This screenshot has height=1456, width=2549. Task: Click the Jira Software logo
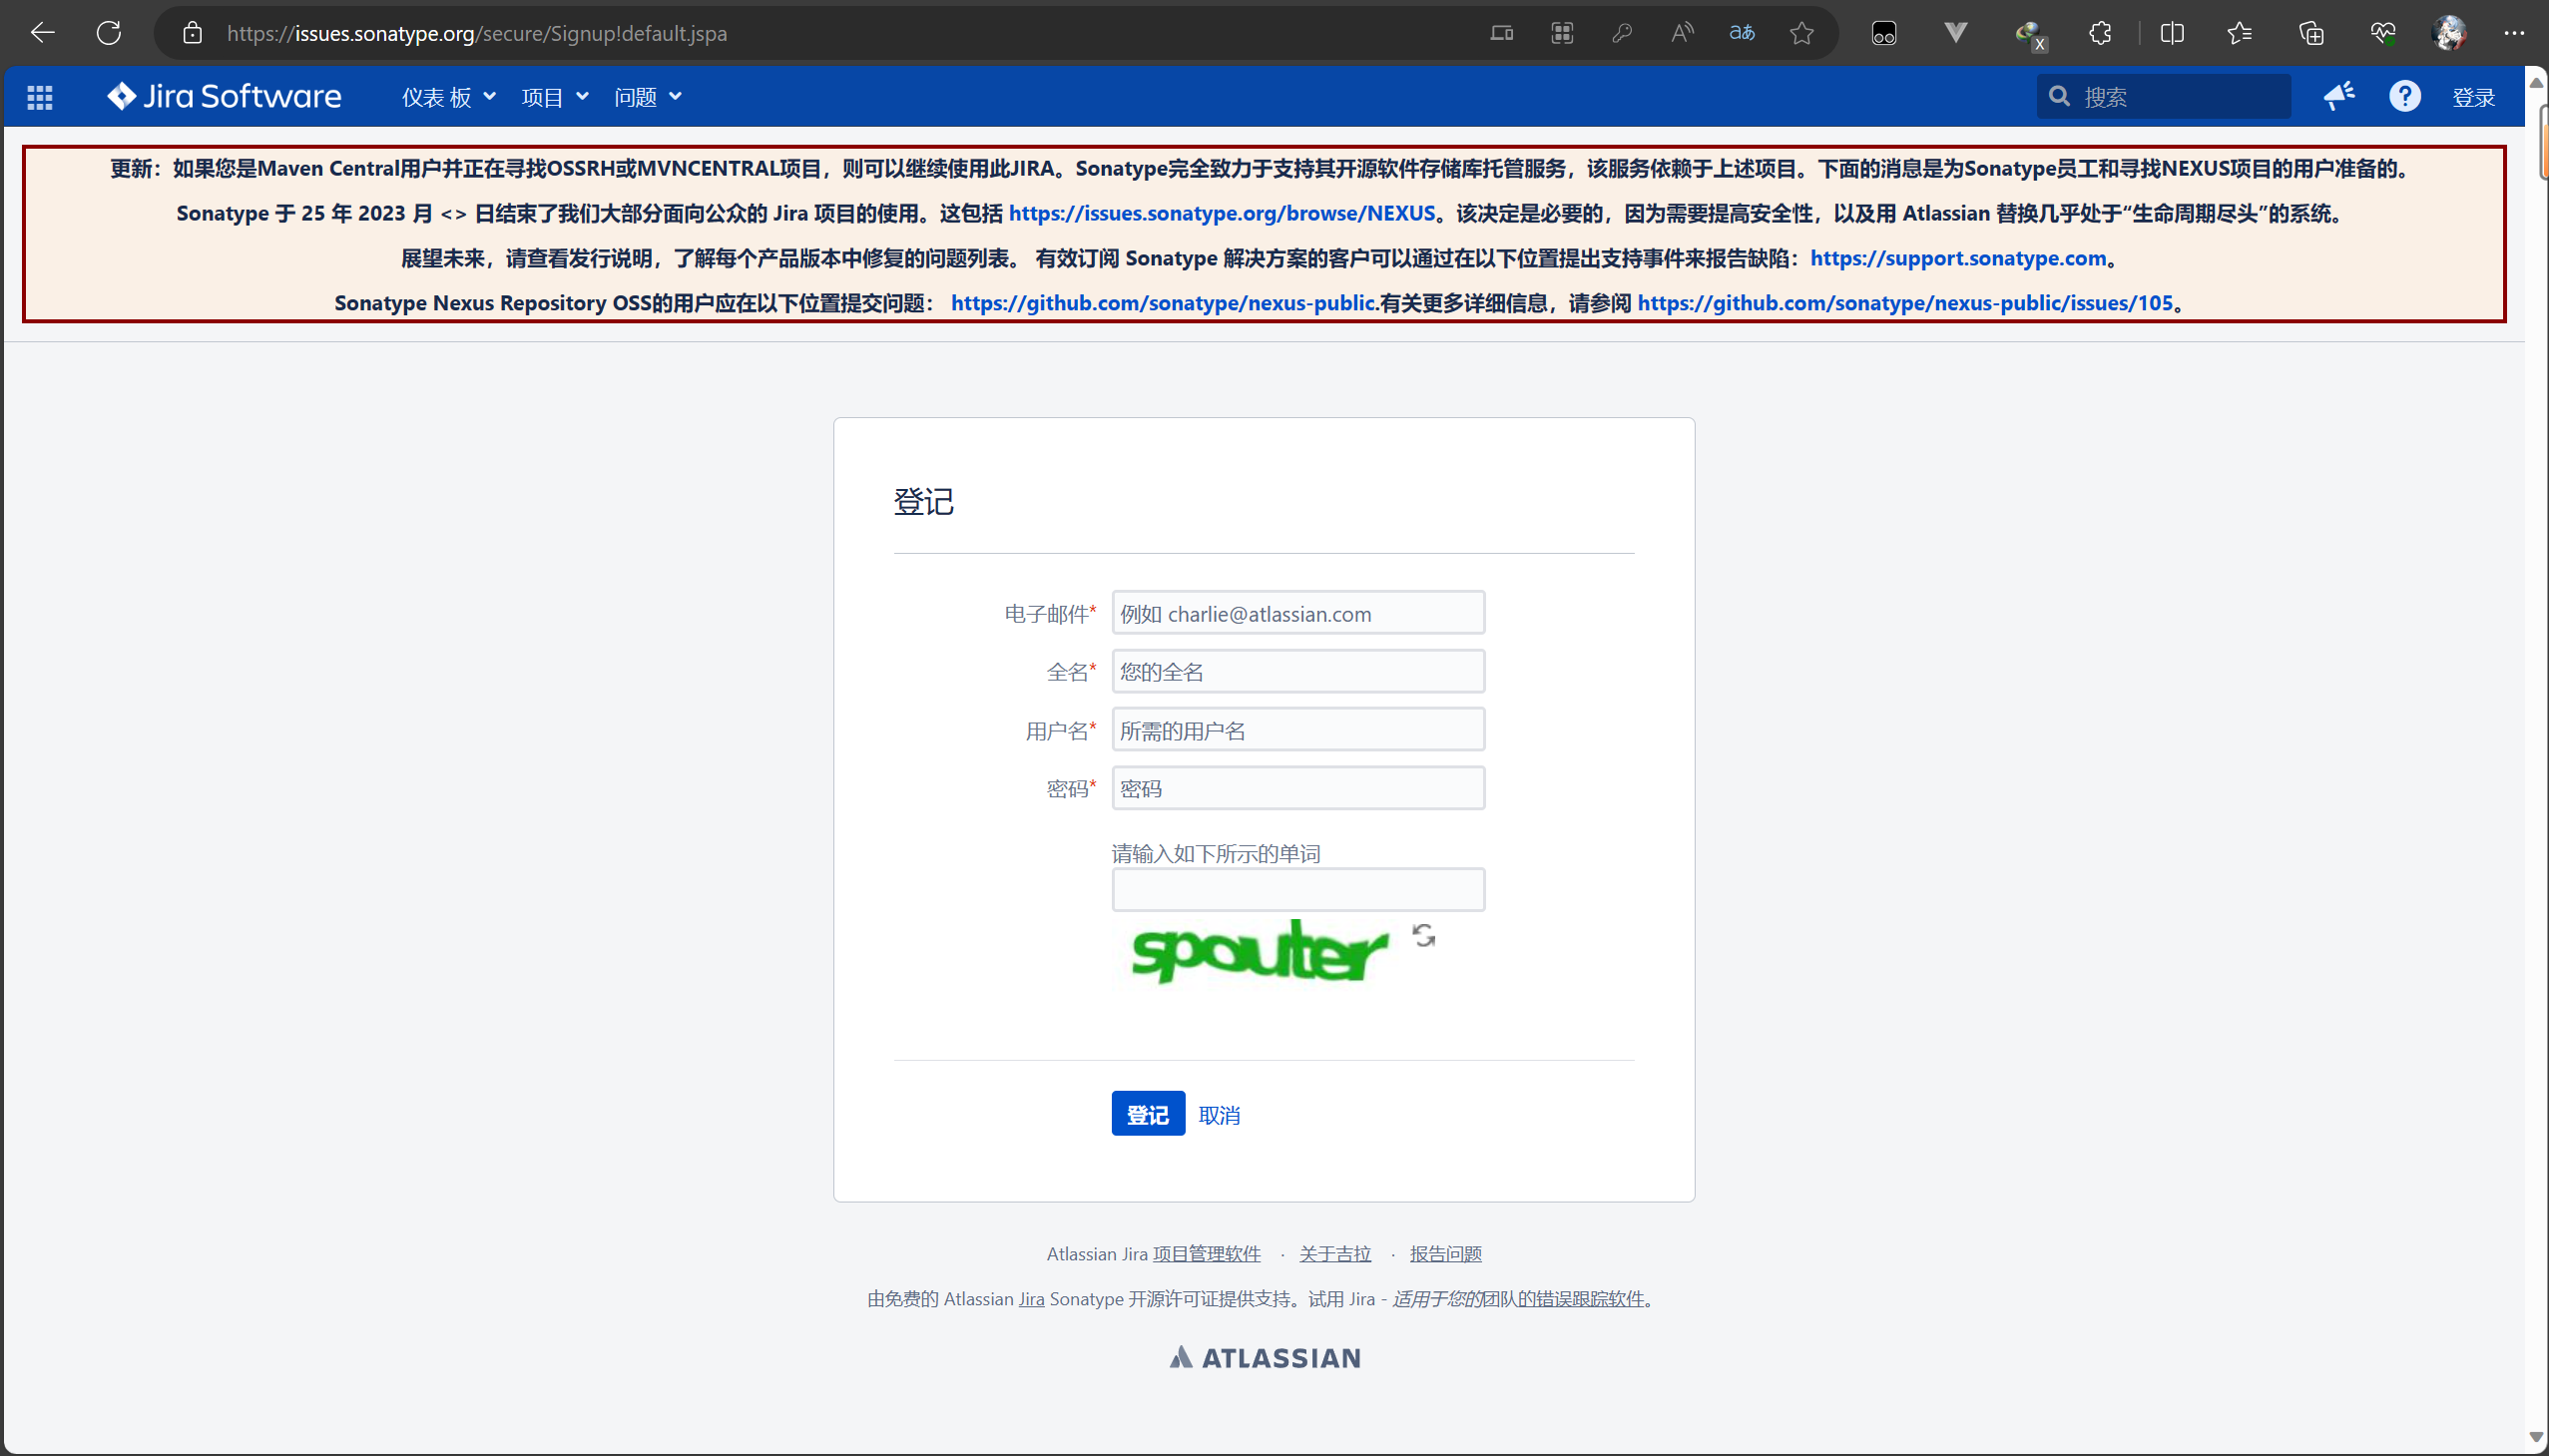[x=224, y=96]
